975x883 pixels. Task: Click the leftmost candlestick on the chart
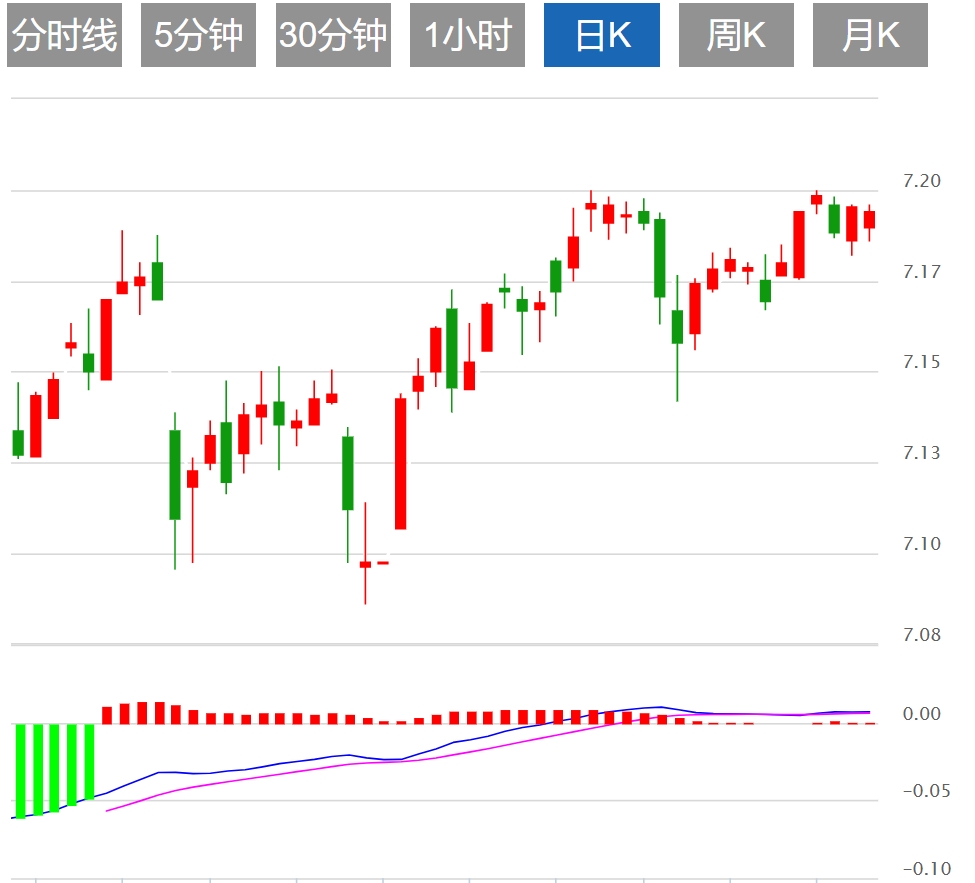pyautogui.click(x=18, y=442)
